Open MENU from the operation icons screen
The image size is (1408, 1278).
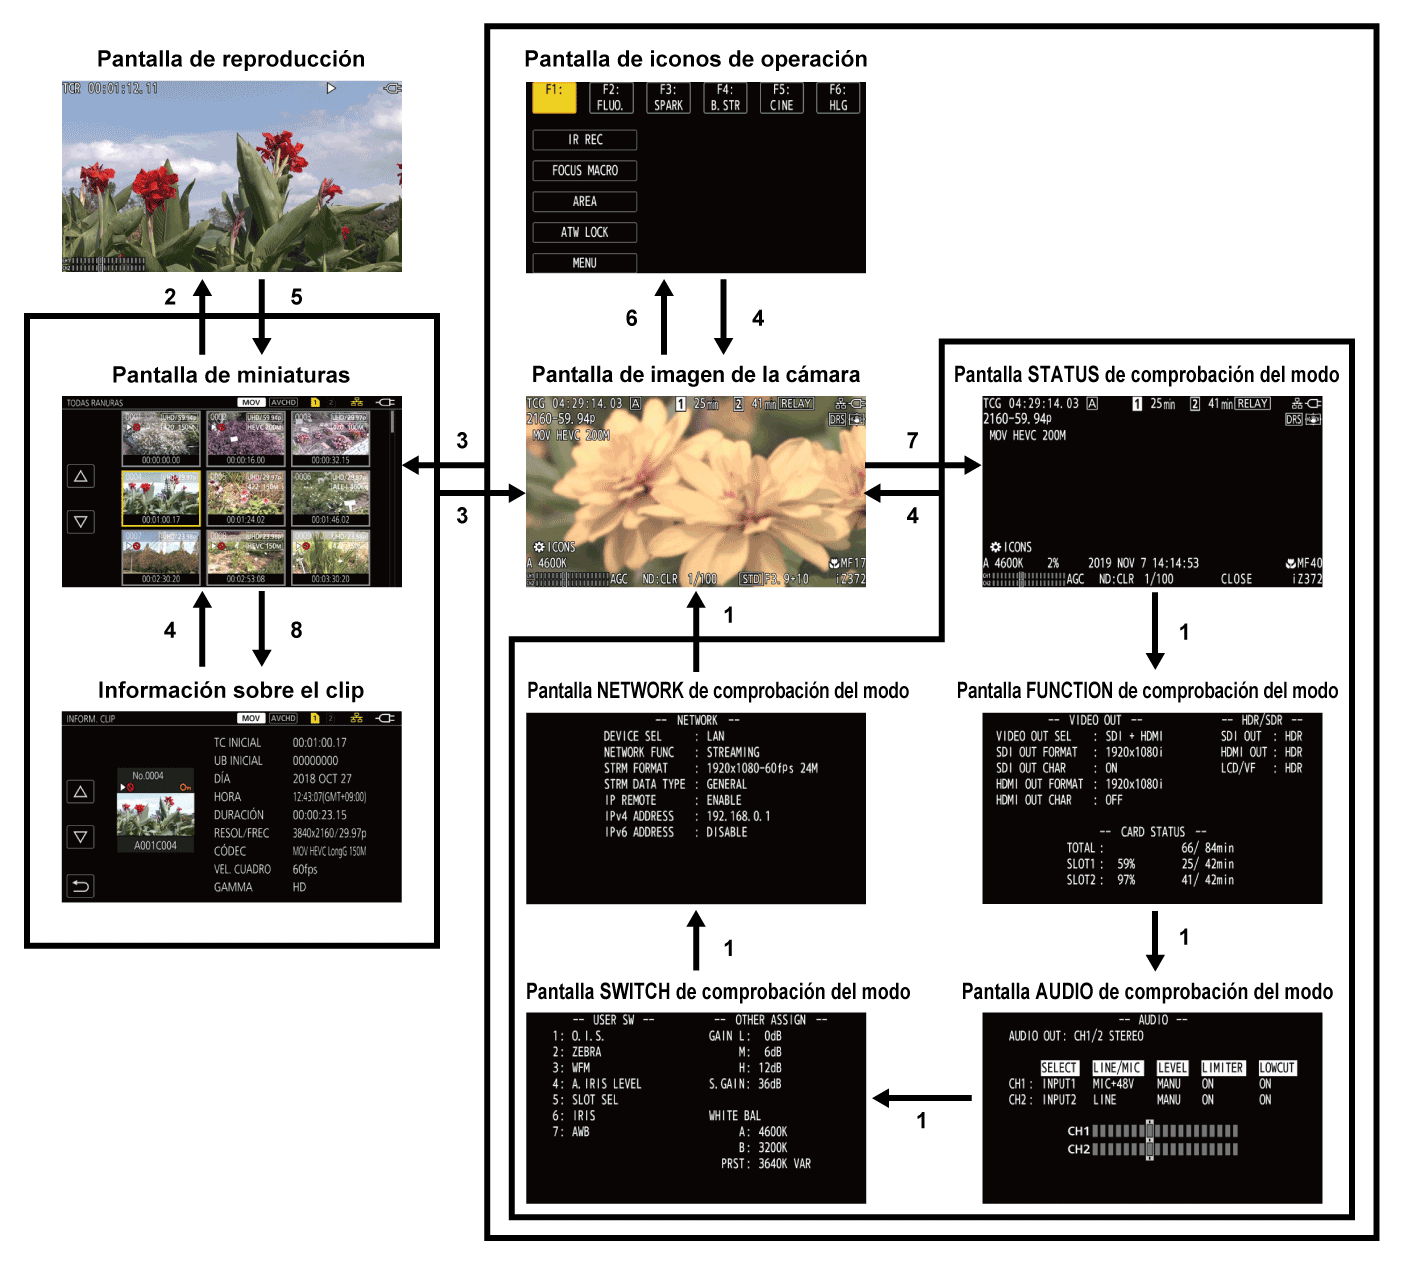[x=583, y=262]
